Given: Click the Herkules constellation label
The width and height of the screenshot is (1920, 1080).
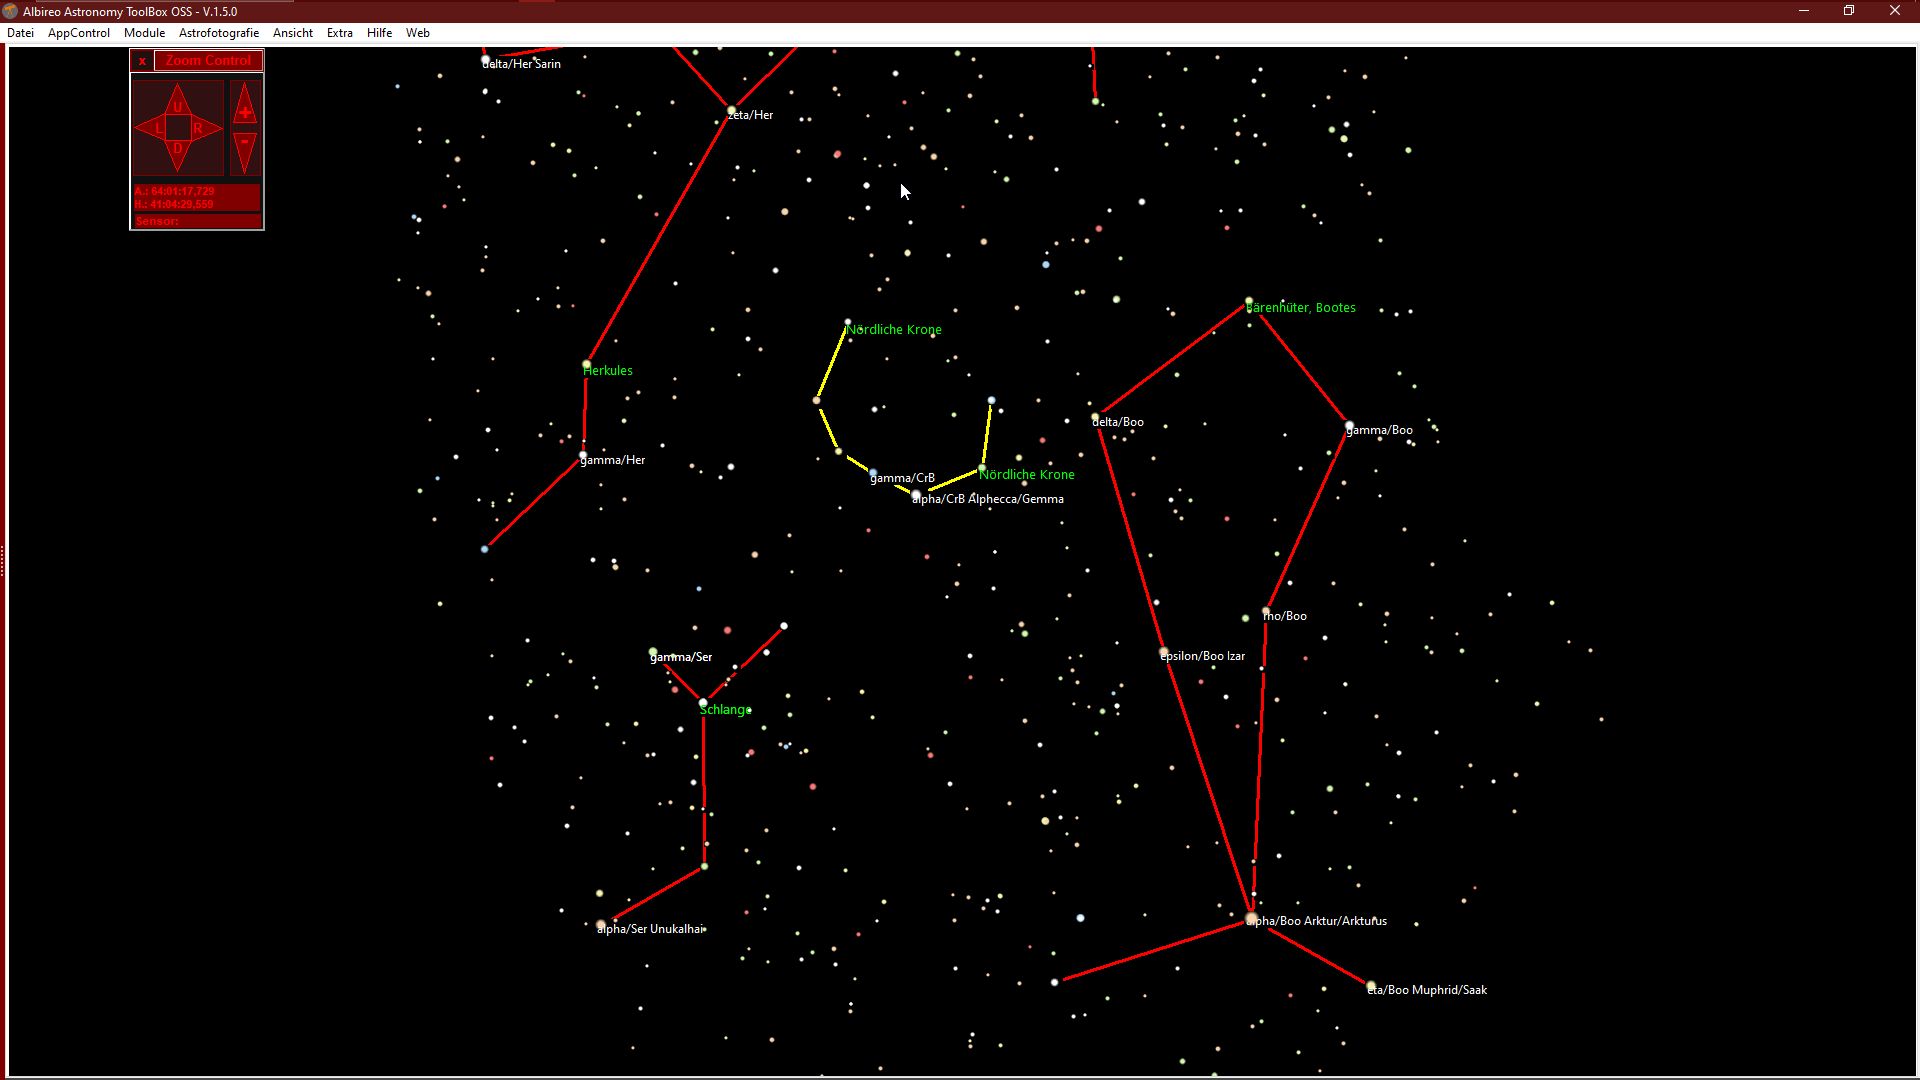Looking at the screenshot, I should coord(608,371).
